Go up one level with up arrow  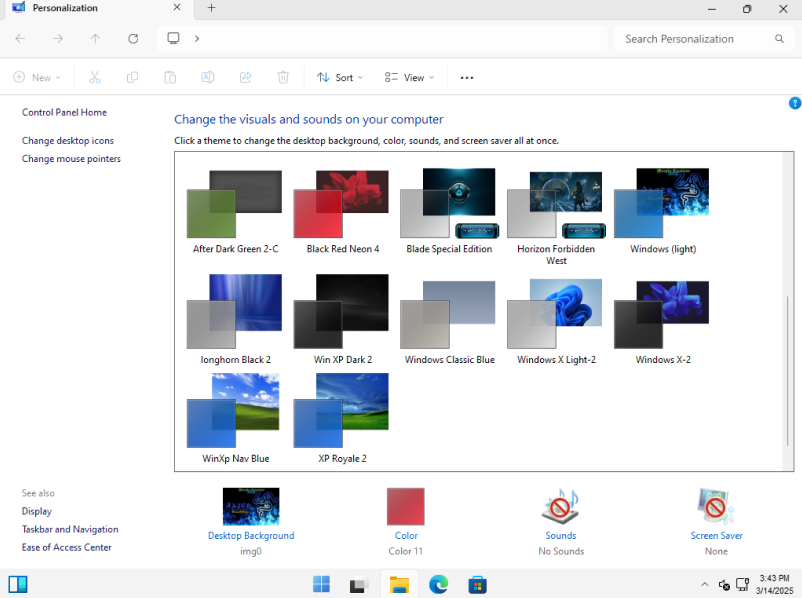(95, 38)
